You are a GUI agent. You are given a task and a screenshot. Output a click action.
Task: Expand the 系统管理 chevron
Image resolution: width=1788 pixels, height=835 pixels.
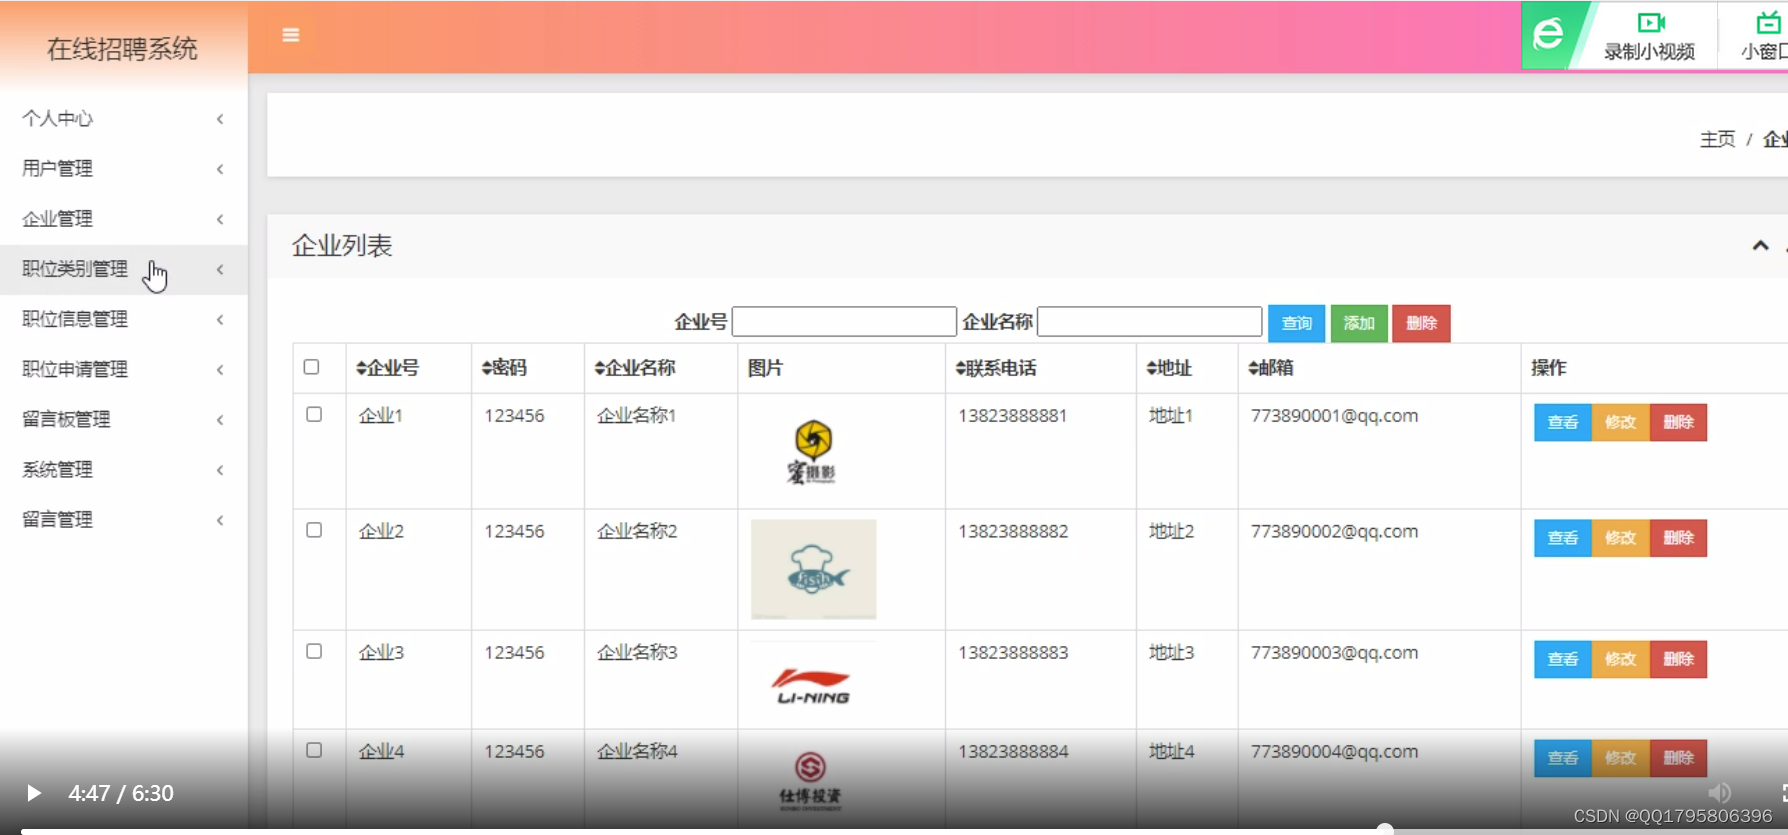coord(220,469)
